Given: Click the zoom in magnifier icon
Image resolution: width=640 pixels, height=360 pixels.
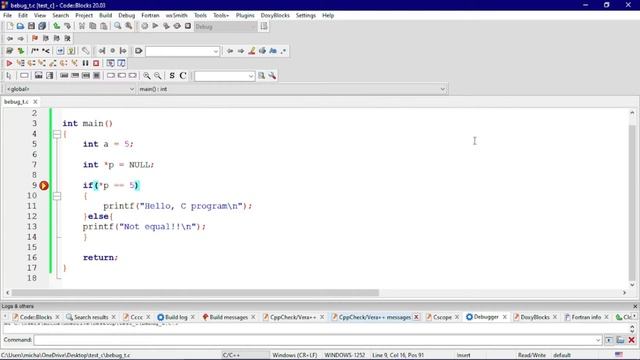Looking at the screenshot, I should [147, 76].
